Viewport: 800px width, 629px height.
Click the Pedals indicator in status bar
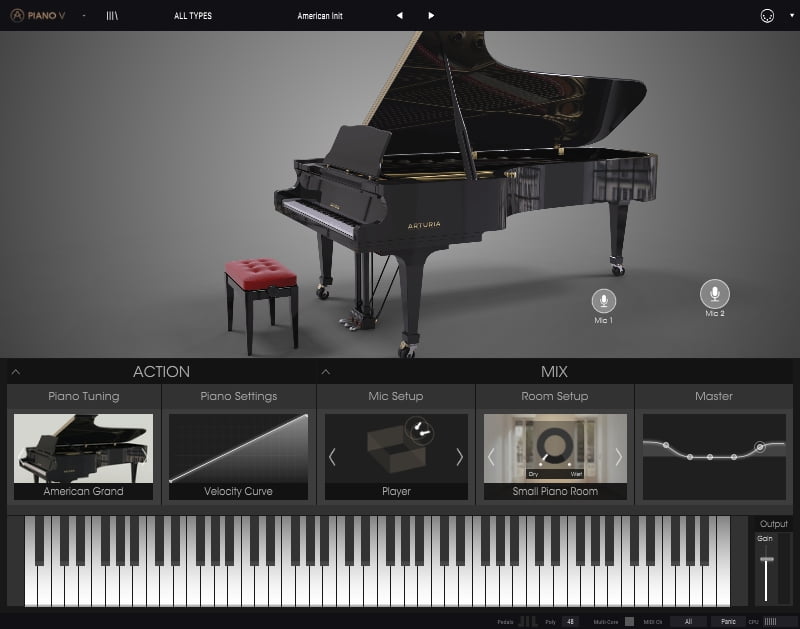point(528,621)
